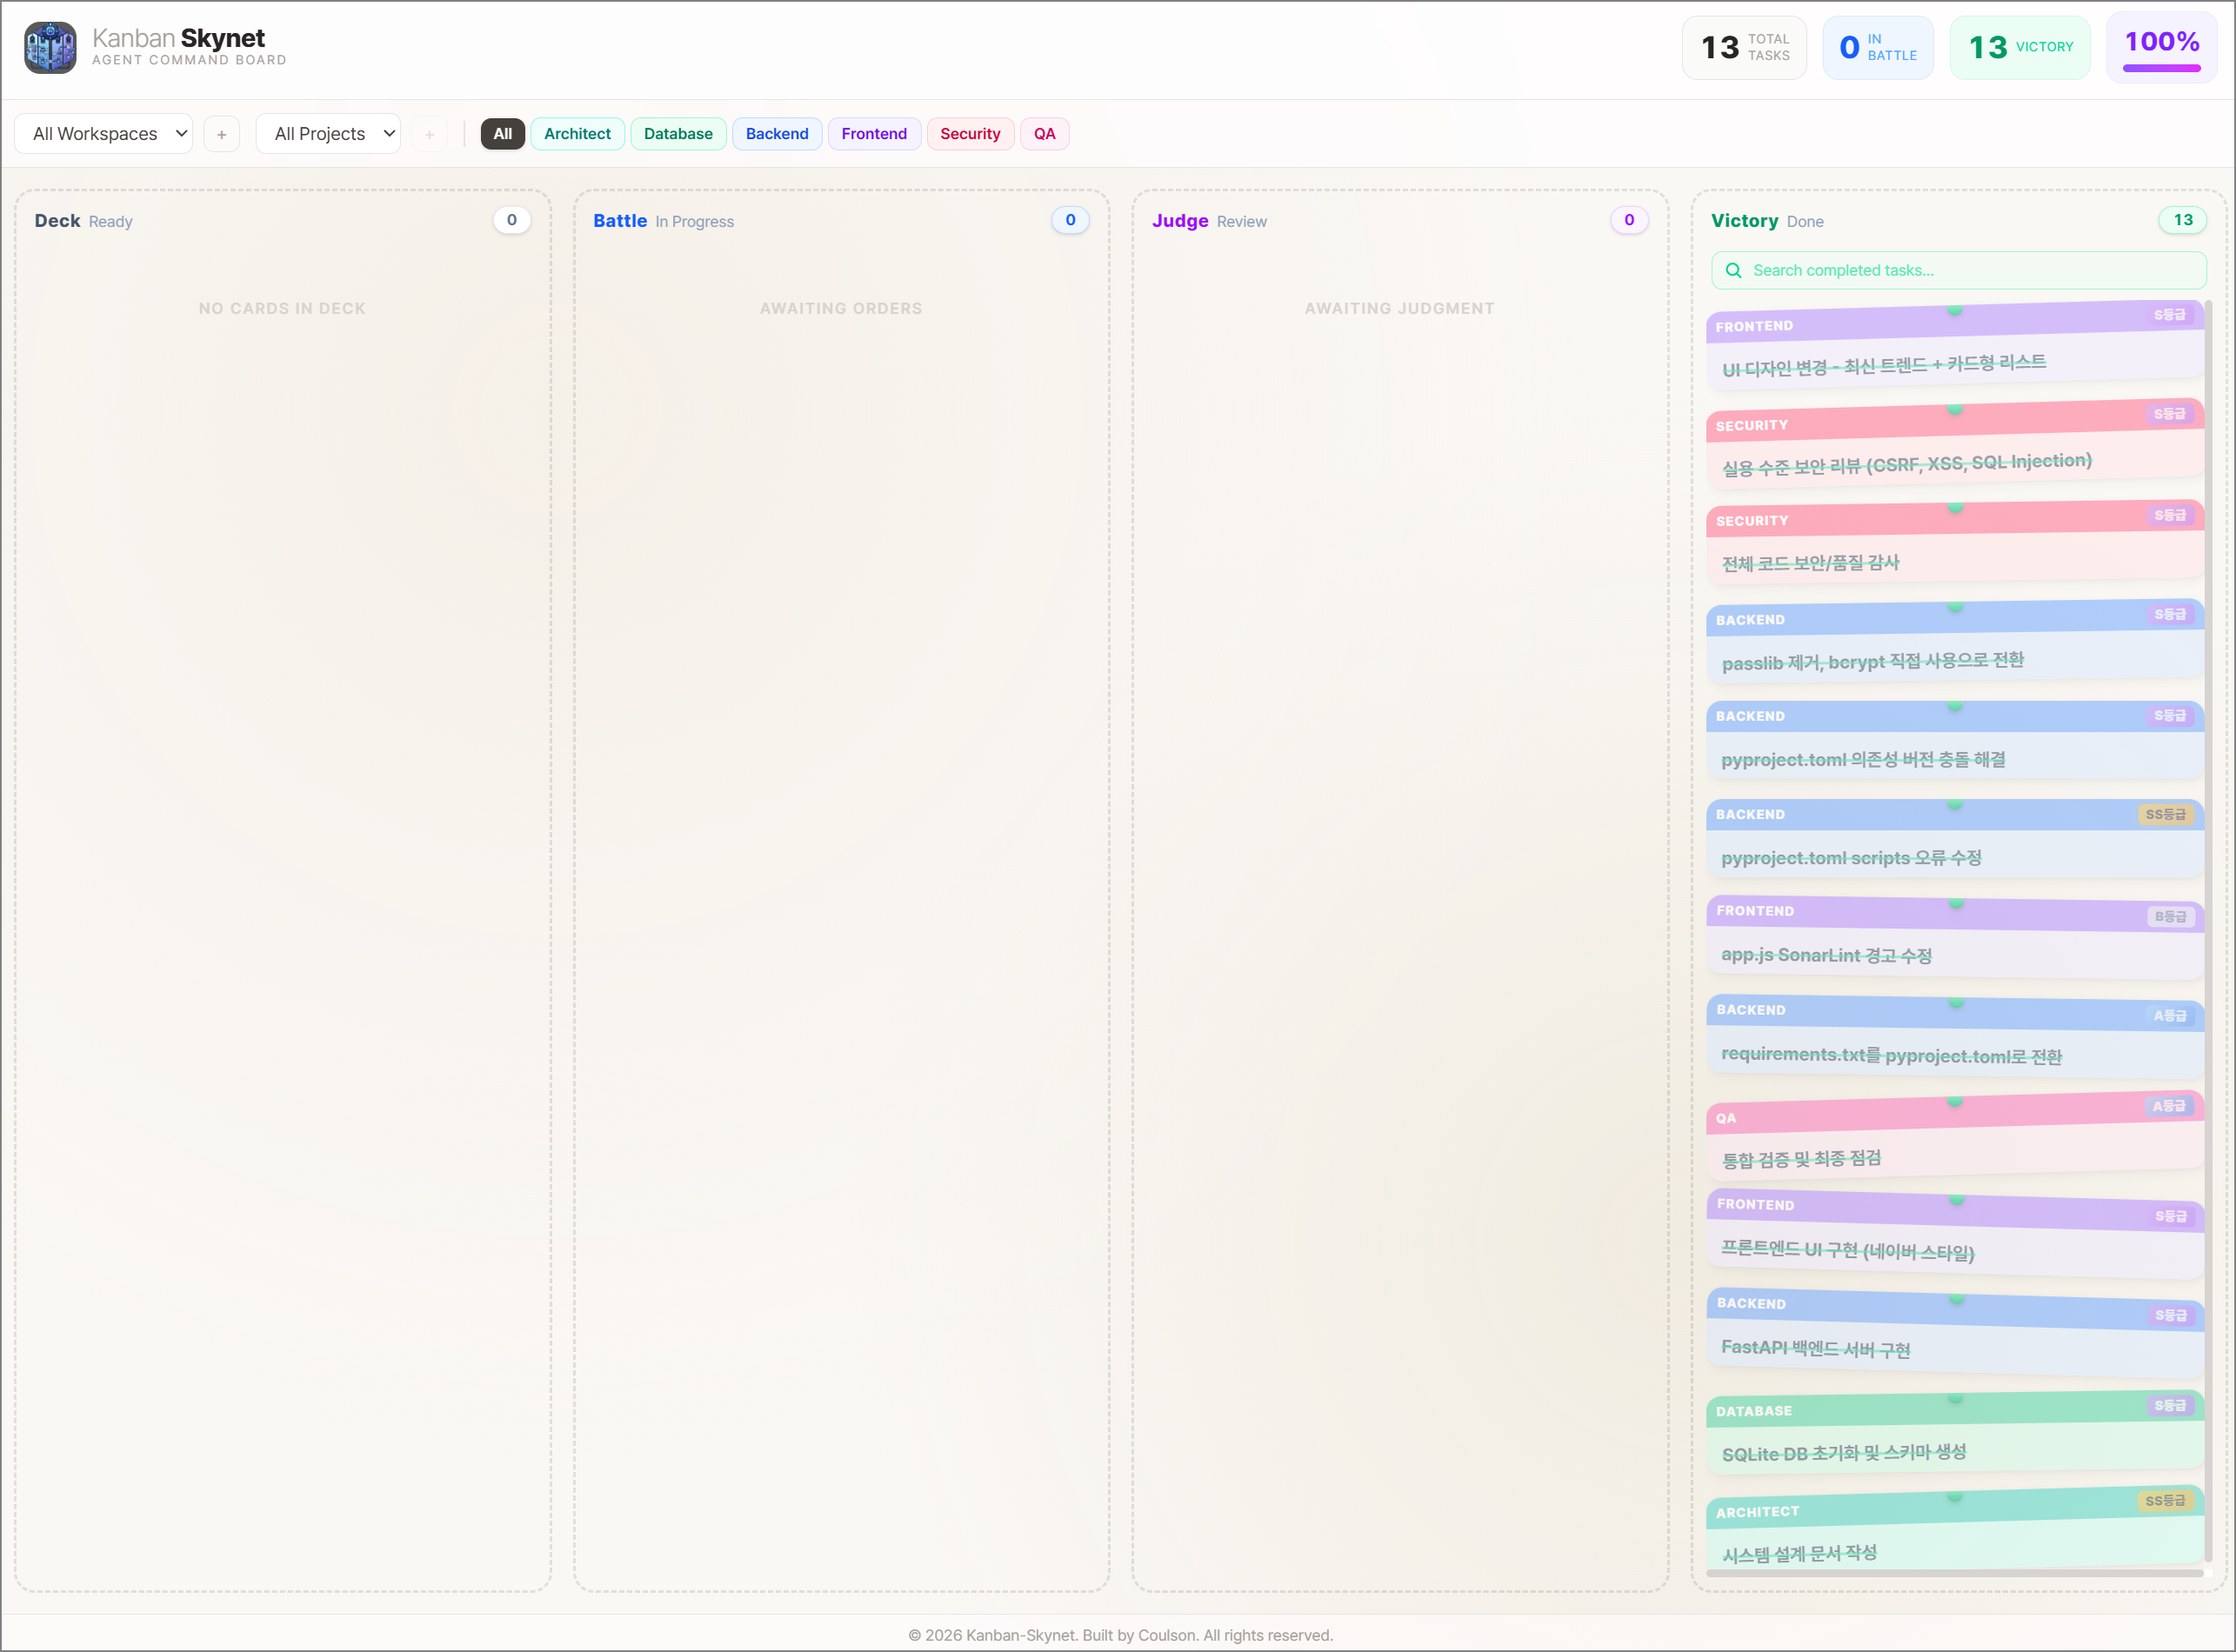This screenshot has height=1652, width=2236.
Task: Toggle the Security filter chip
Action: pos(970,133)
